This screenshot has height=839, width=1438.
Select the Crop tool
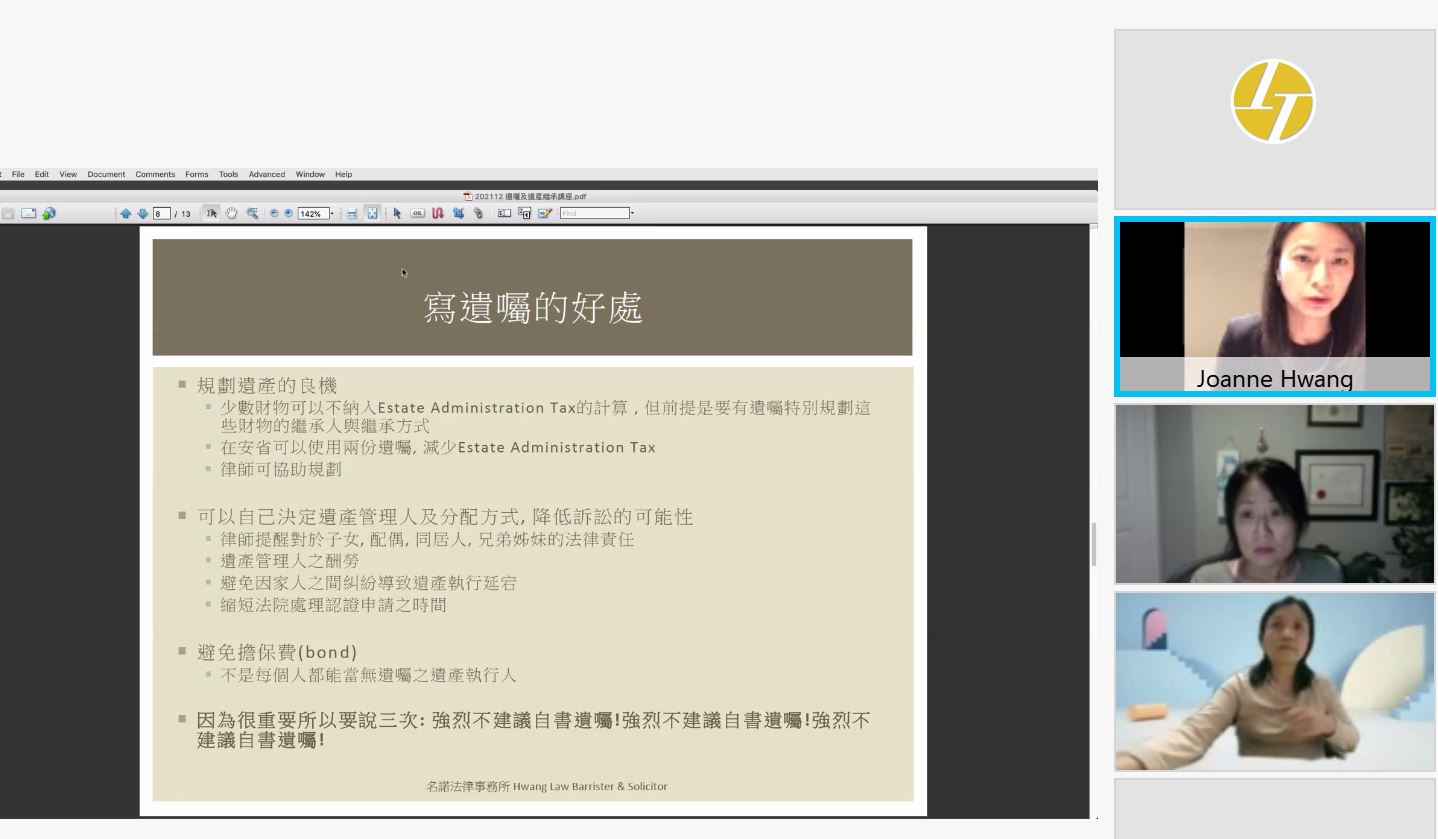click(x=458, y=213)
